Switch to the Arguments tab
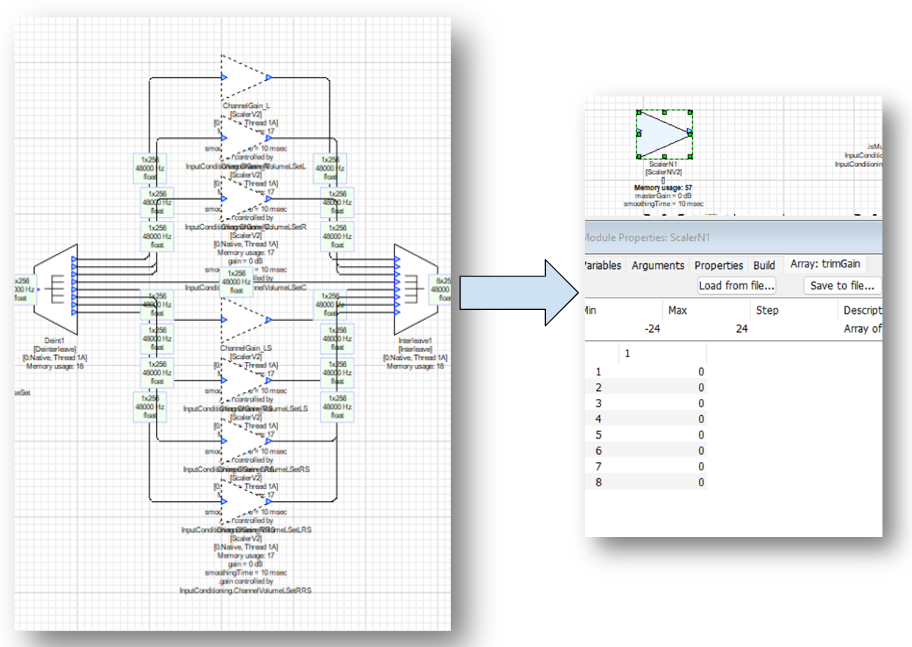Image resolution: width=912 pixels, height=647 pixels. pyautogui.click(x=658, y=265)
